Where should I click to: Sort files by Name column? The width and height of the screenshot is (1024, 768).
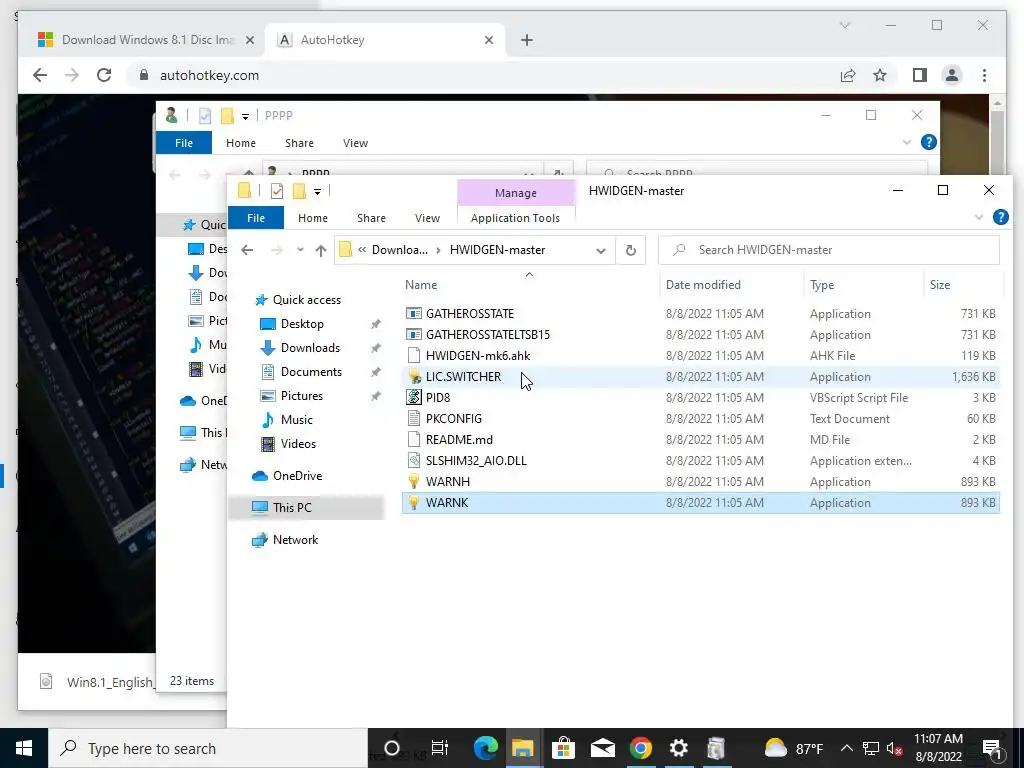pos(421,285)
